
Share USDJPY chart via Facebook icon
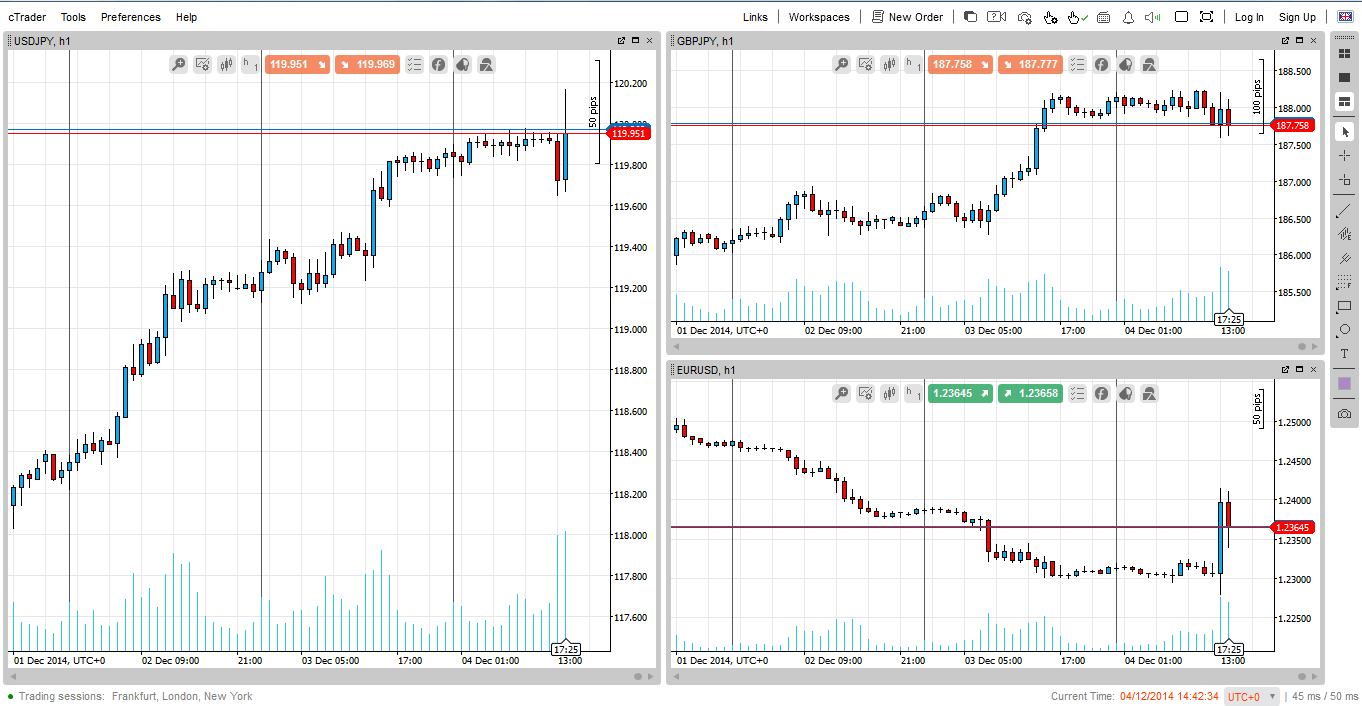click(438, 64)
